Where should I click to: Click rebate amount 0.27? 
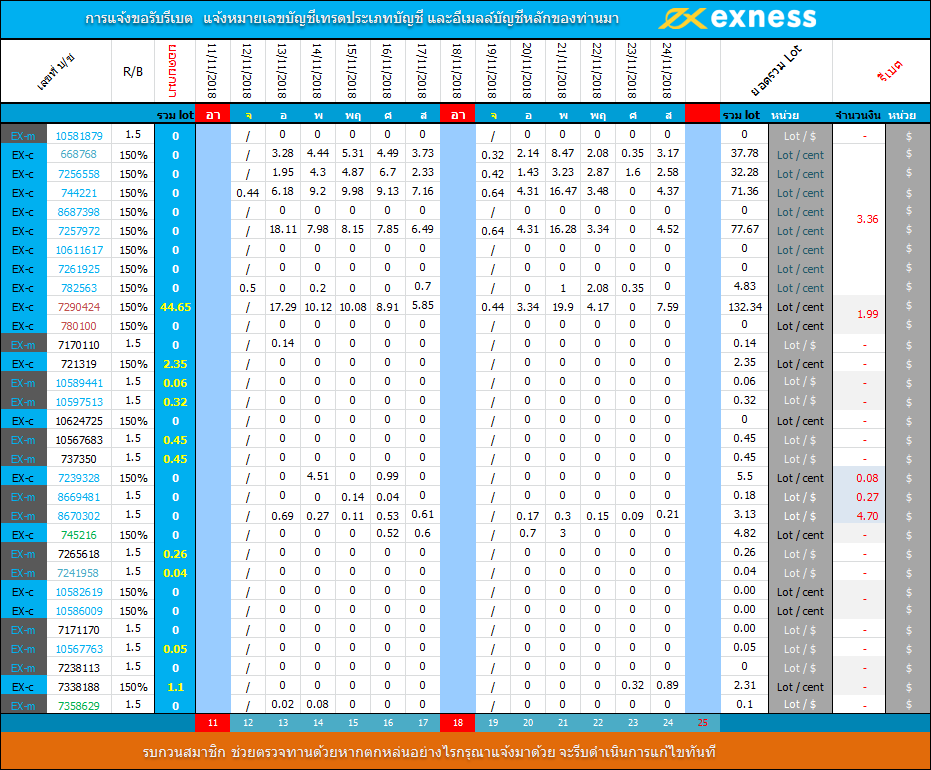point(867,497)
